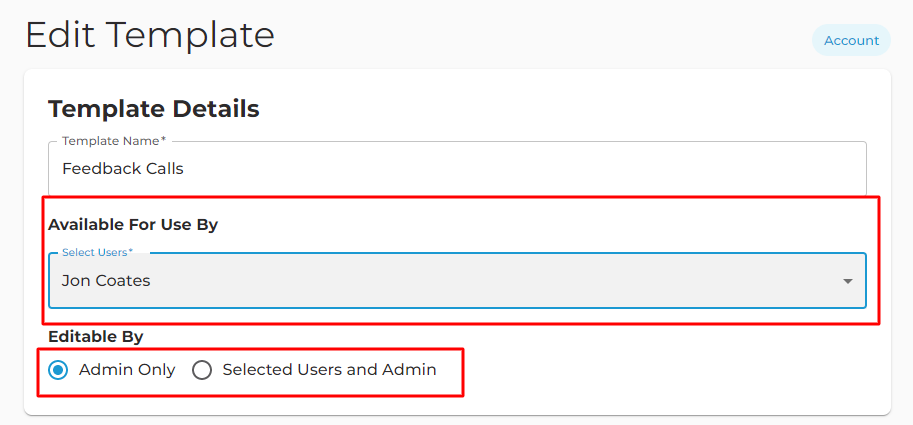Screen dimensions: 913x425
Task: Click the Edit Template page heading
Action: pos(150,35)
